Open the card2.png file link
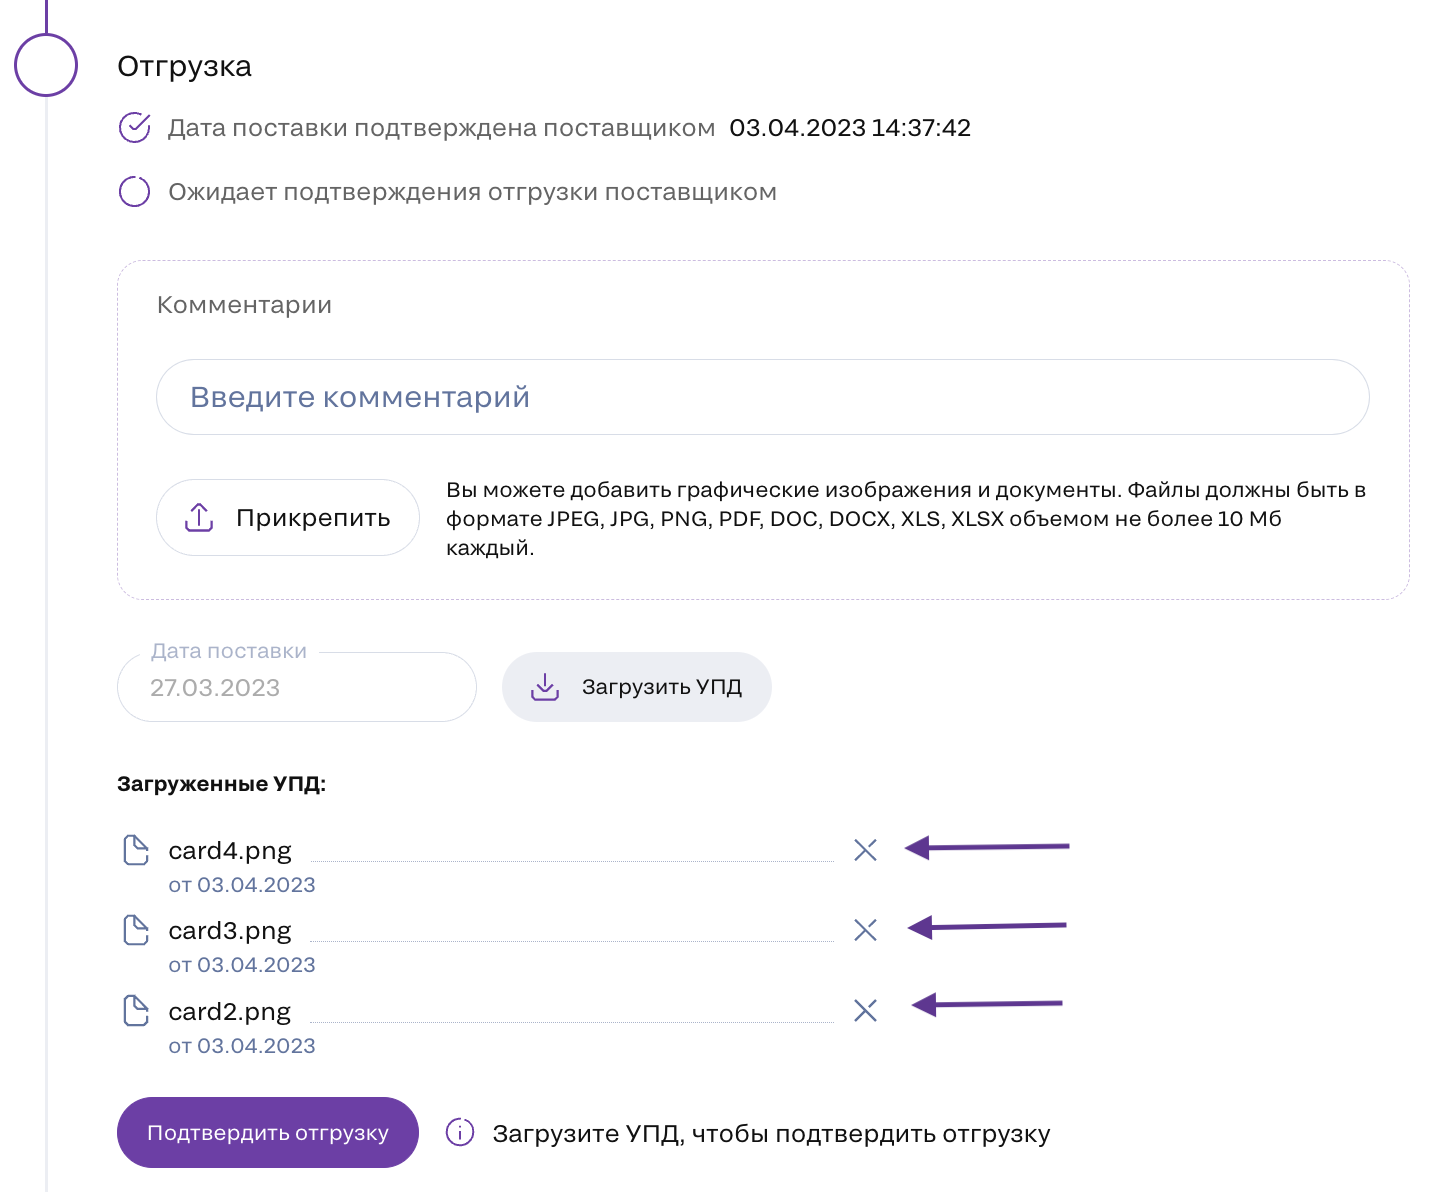Image resolution: width=1438 pixels, height=1192 pixels. point(230,1012)
